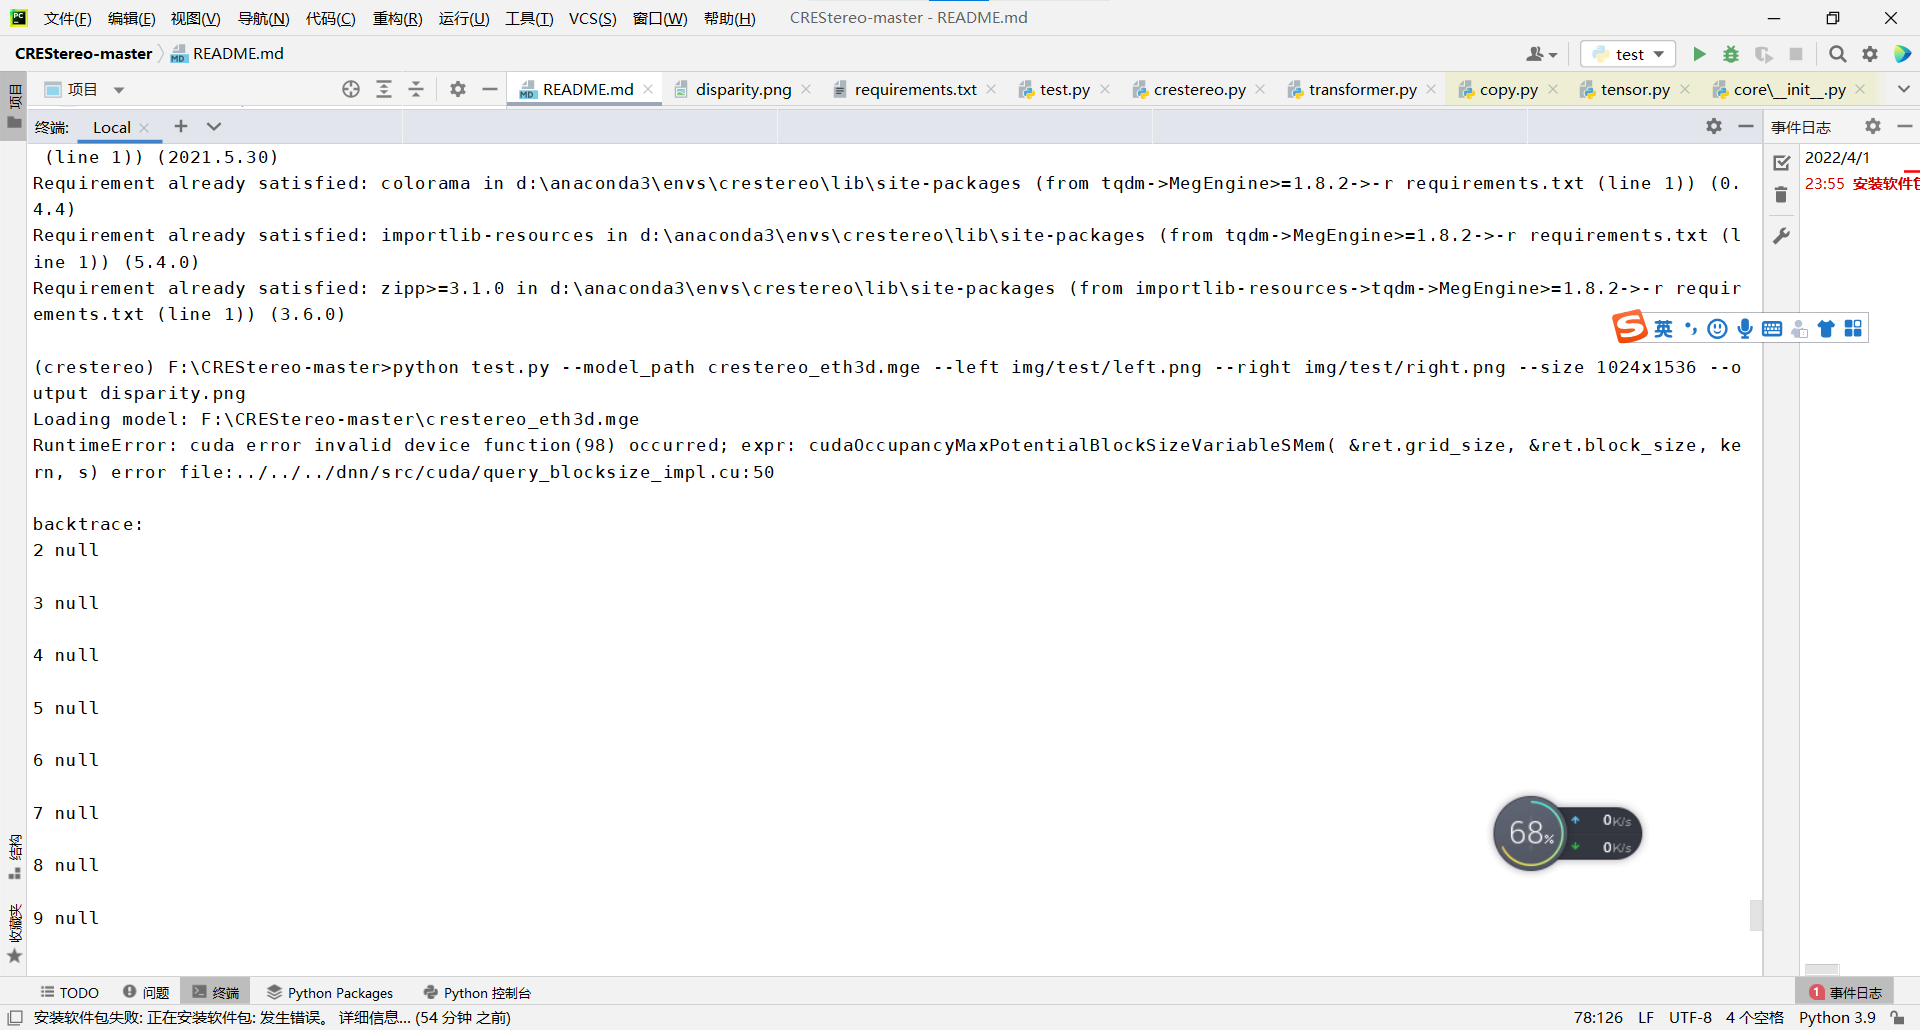Viewport: 1920px width, 1030px height.
Task: Open user account dropdown in toolbar
Action: pyautogui.click(x=1541, y=54)
